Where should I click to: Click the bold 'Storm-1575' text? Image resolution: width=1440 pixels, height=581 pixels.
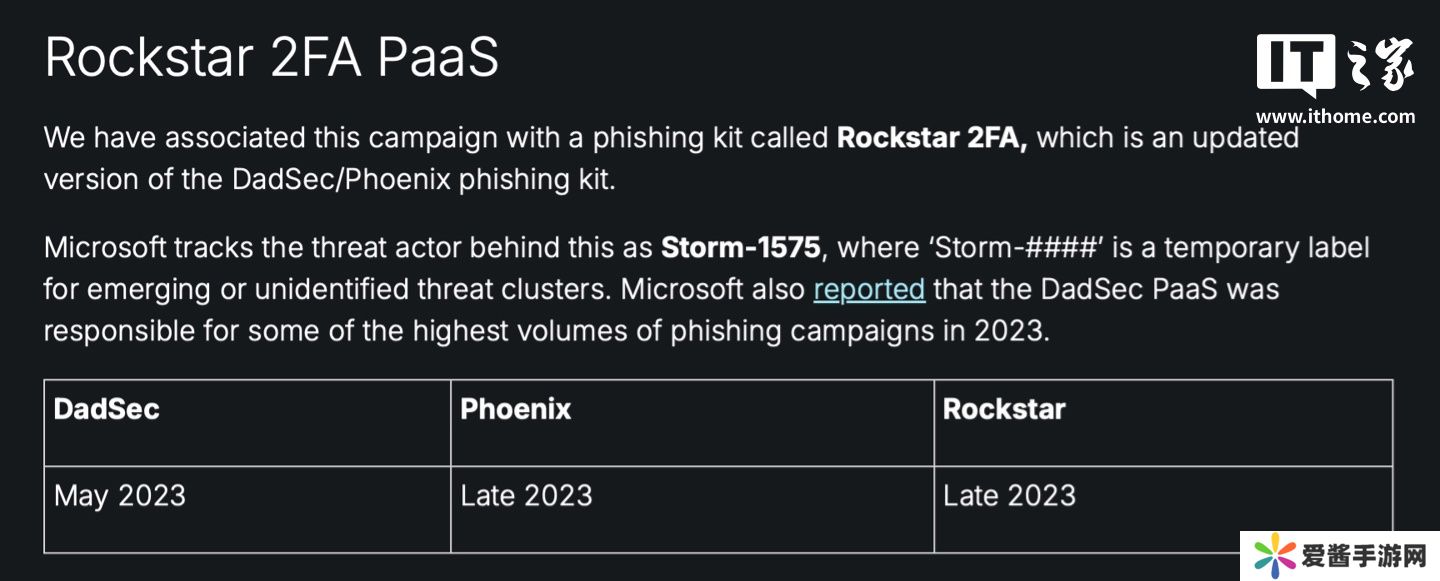pos(740,247)
